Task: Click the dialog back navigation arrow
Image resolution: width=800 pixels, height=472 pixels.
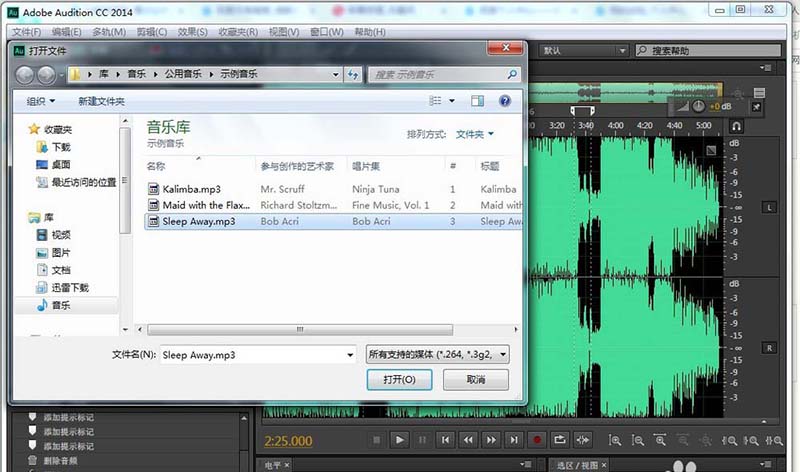Action: 24,75
